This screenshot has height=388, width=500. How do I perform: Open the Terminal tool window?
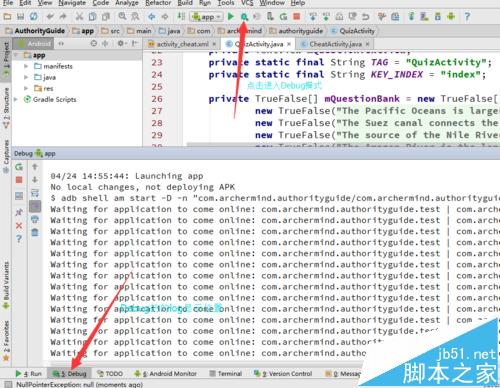tap(225, 374)
